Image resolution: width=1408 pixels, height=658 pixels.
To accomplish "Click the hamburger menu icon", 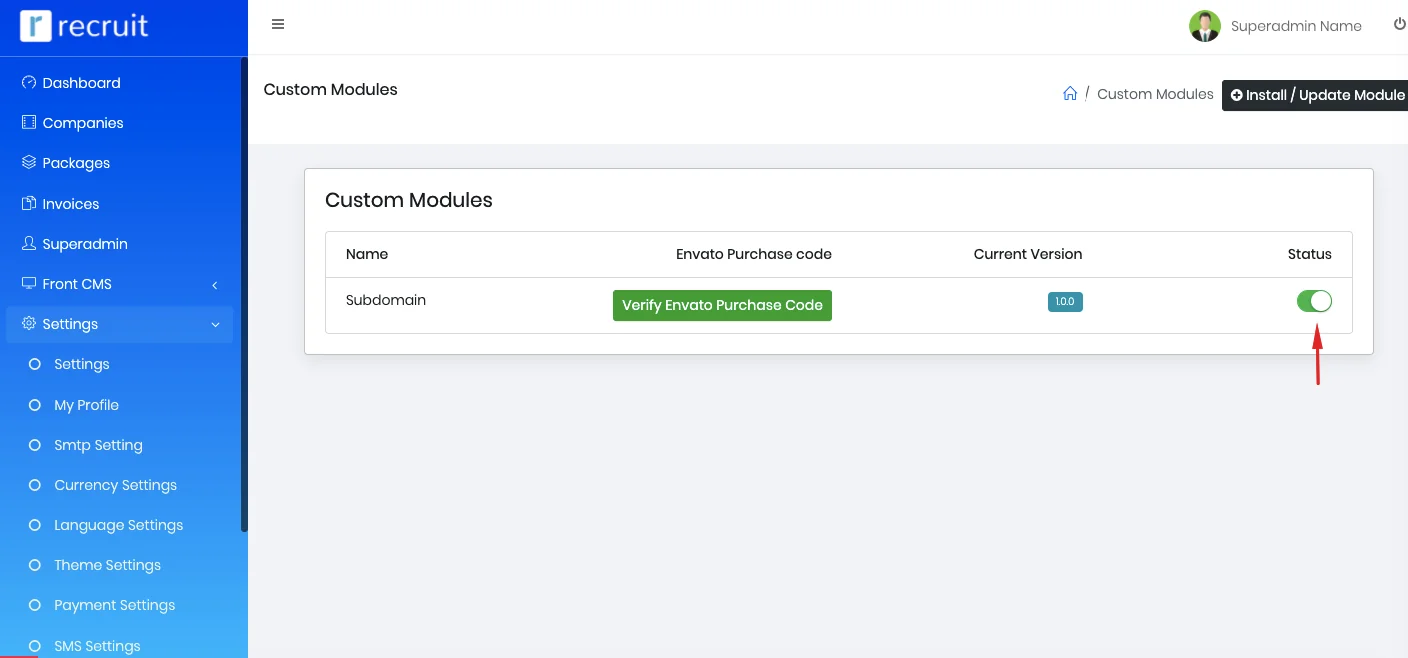I will [278, 25].
